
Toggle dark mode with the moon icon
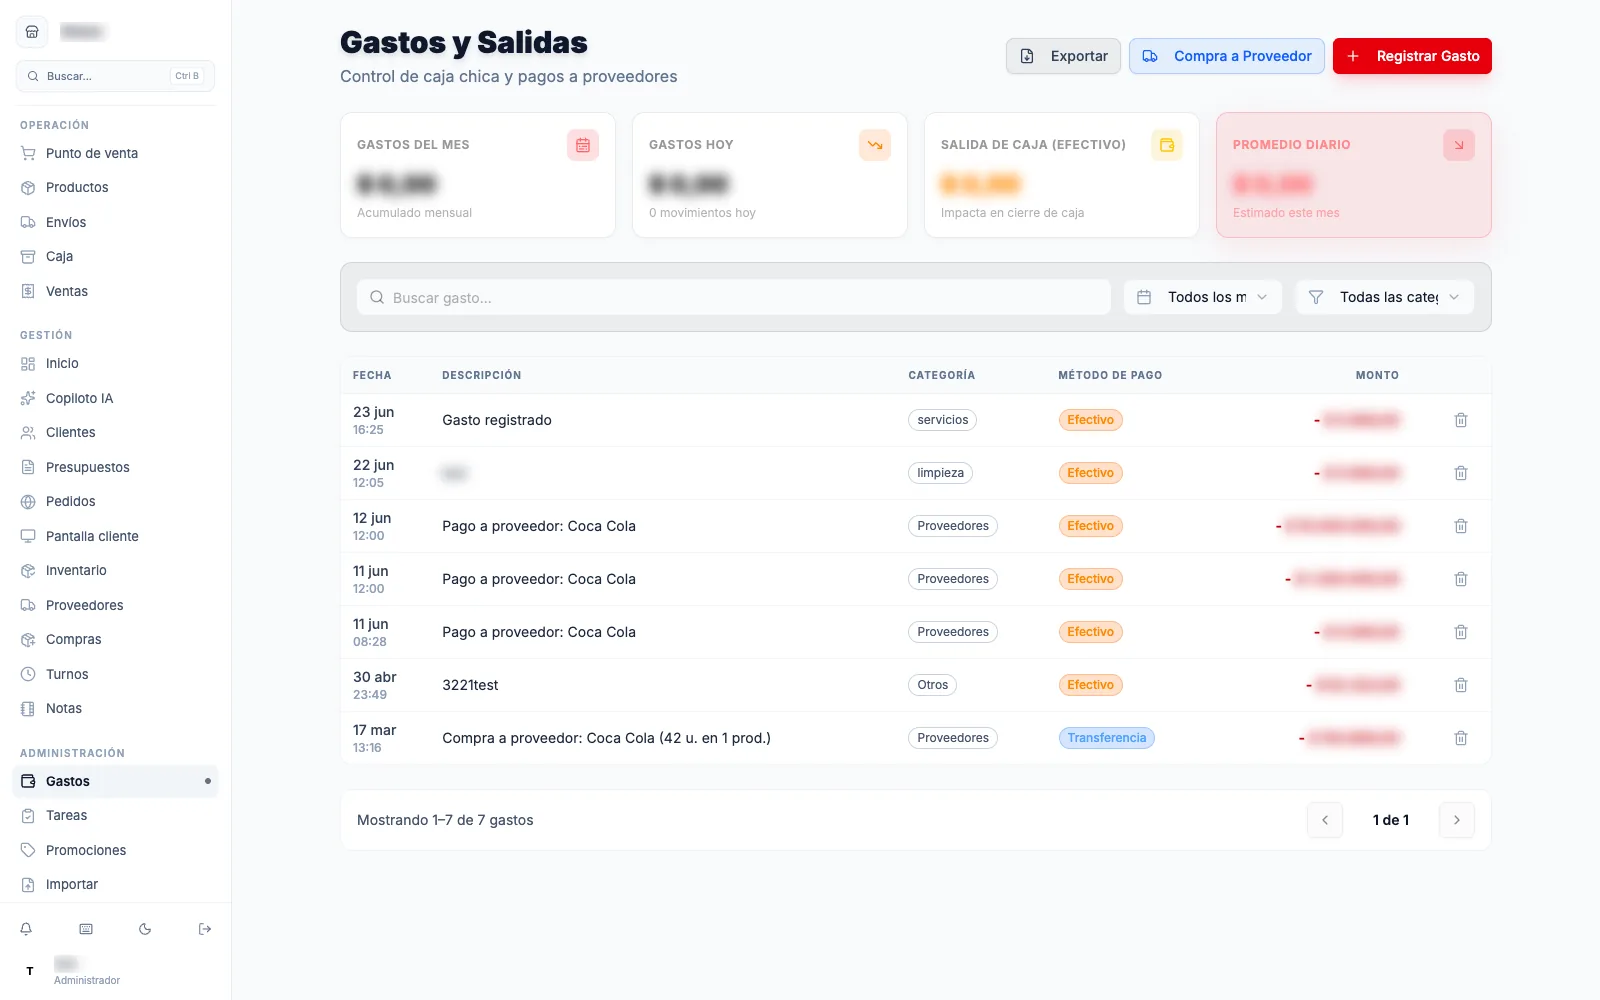145,929
